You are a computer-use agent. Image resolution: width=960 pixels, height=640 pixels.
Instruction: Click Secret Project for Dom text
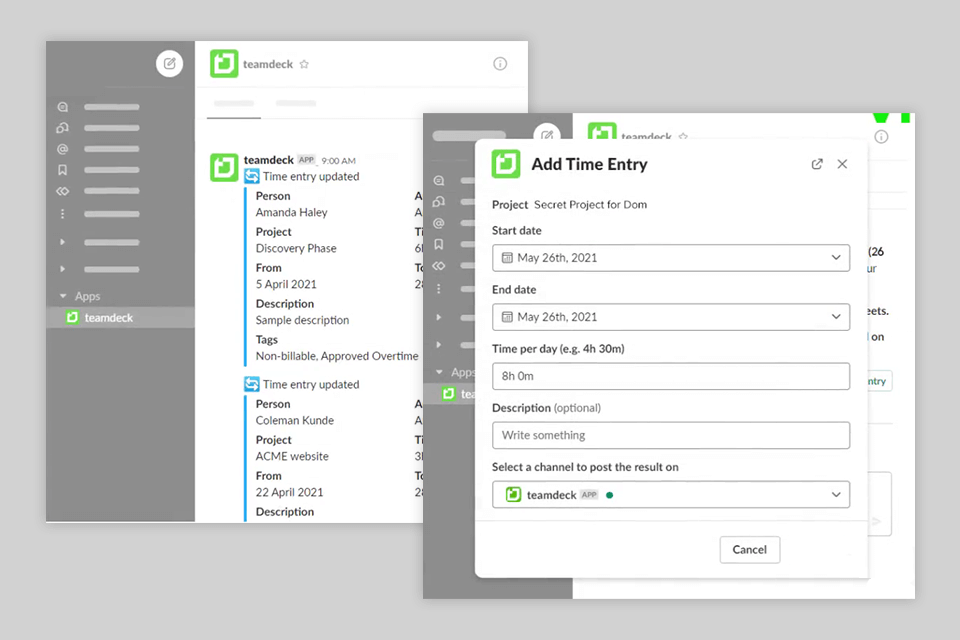[x=590, y=205]
